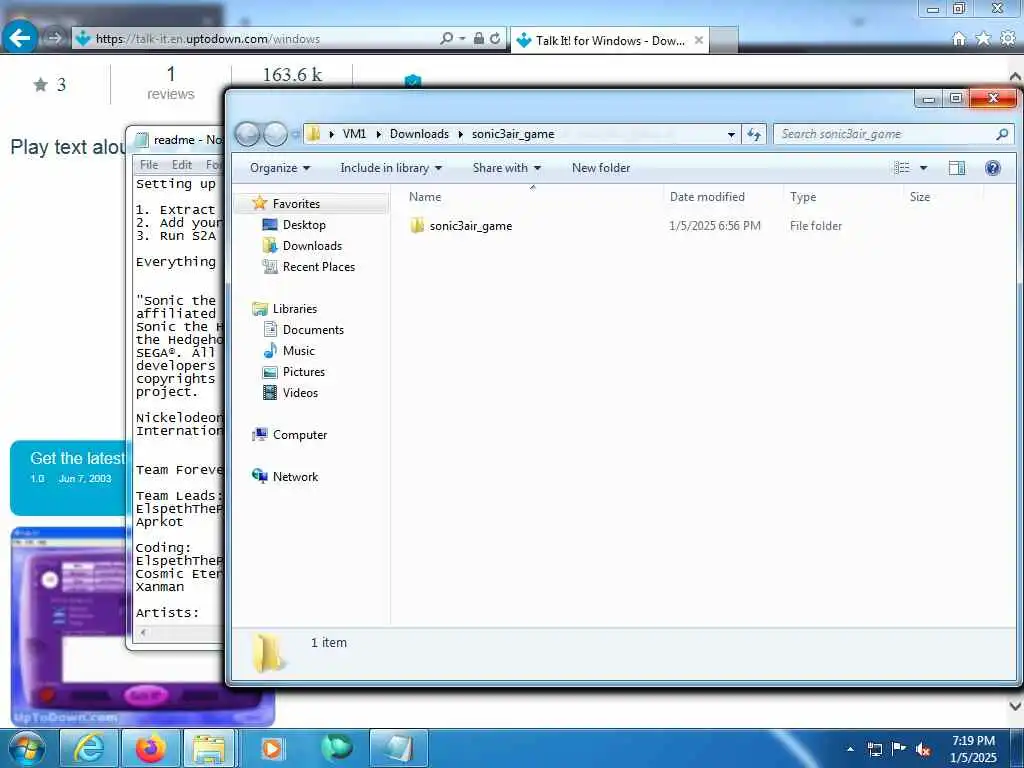Open Windows Explorer taskbar icon

[x=209, y=748]
